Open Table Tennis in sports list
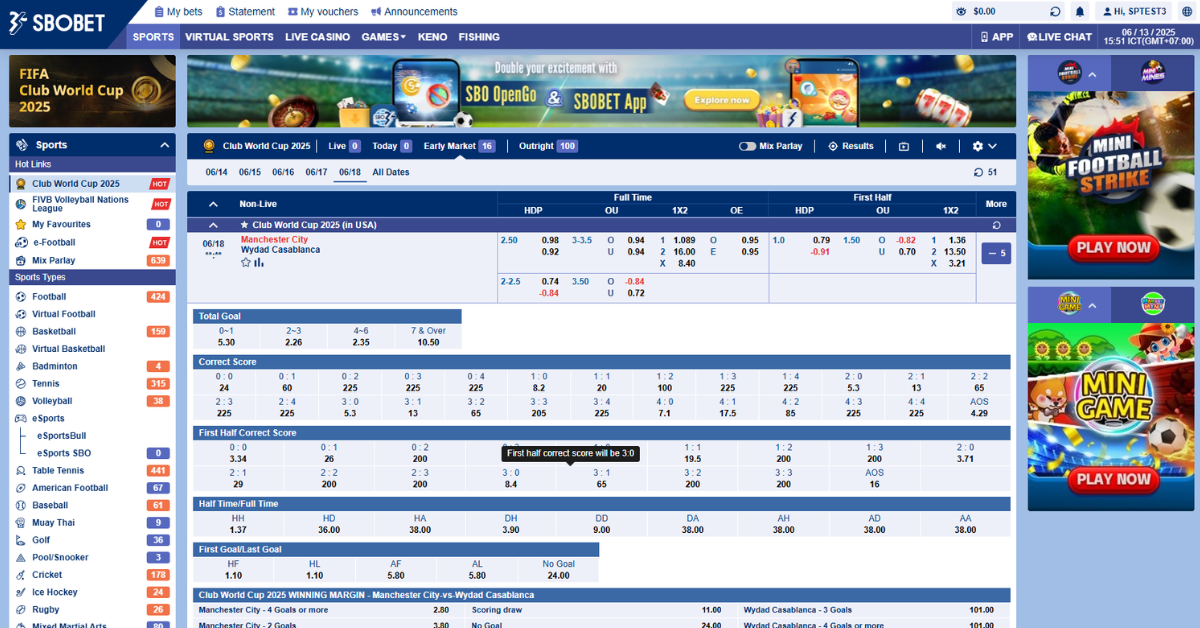Screen dimensions: 1200x628 (x=58, y=471)
